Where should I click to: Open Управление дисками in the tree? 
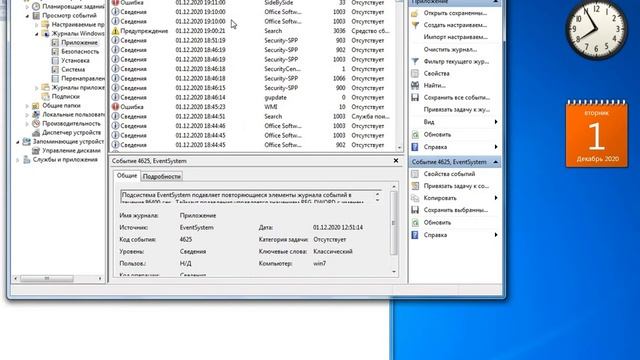[x=71, y=150]
